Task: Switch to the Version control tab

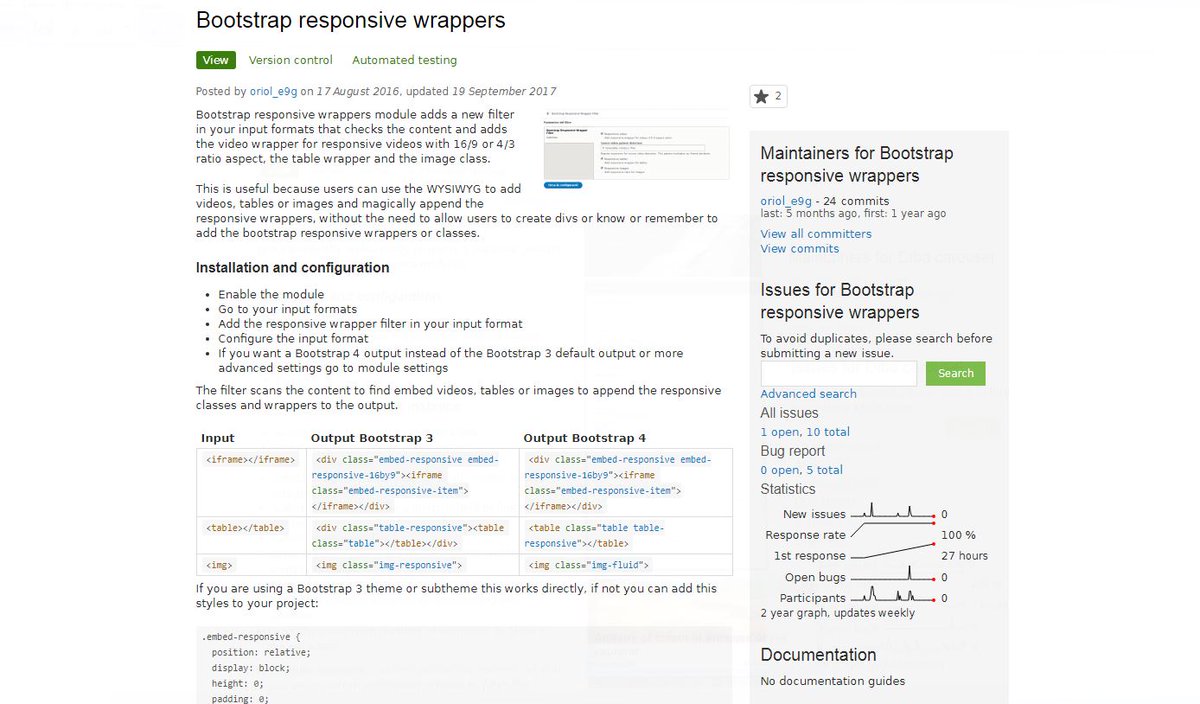Action: [x=291, y=60]
